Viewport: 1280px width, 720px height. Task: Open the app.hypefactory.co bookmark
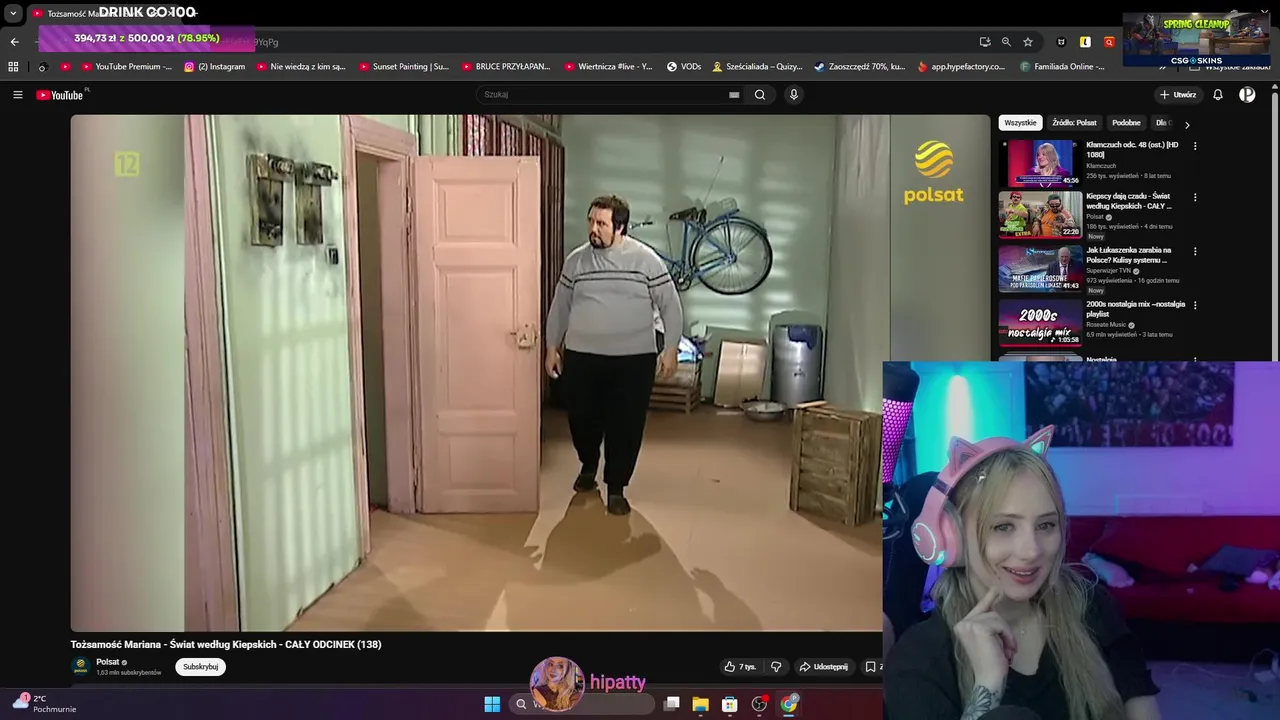[961, 67]
